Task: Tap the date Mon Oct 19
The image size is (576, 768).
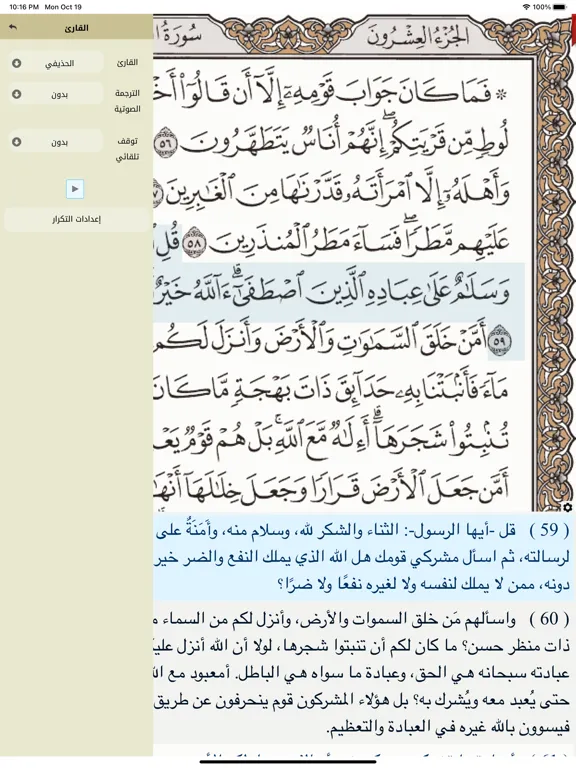Action: tap(63, 7)
